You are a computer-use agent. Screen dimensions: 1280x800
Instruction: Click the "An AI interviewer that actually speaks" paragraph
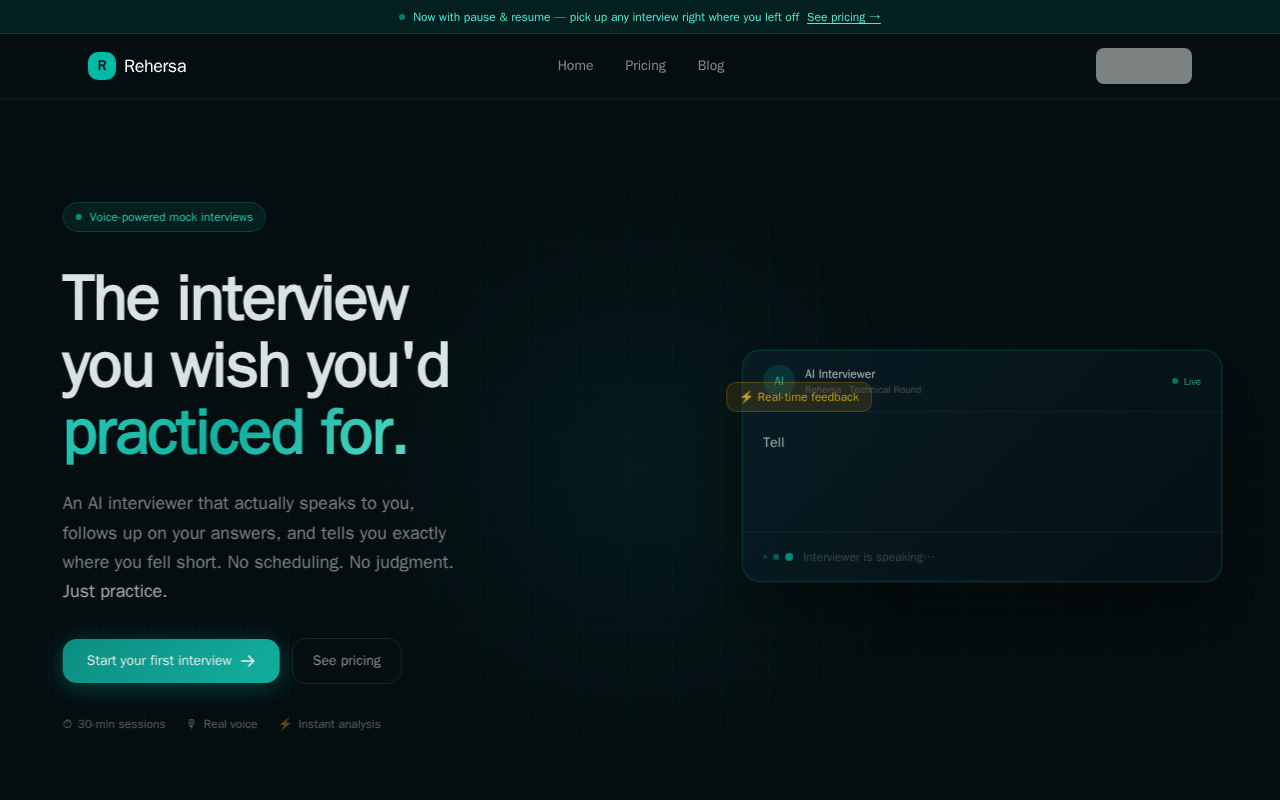pos(258,547)
